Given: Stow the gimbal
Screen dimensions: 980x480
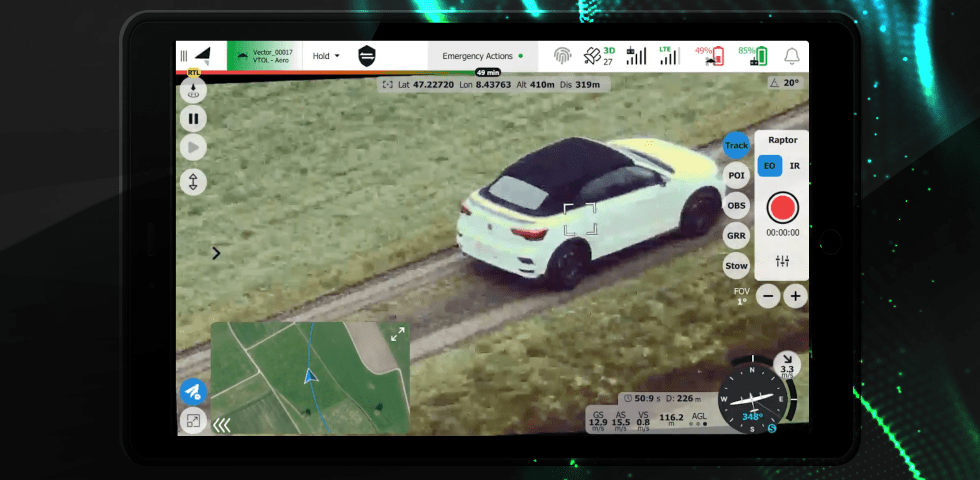Looking at the screenshot, I should click(x=736, y=266).
